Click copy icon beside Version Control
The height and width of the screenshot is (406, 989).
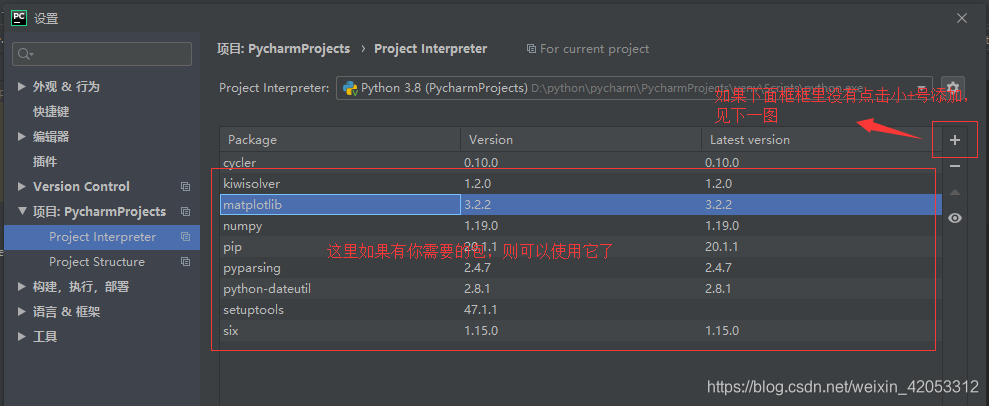(x=185, y=187)
